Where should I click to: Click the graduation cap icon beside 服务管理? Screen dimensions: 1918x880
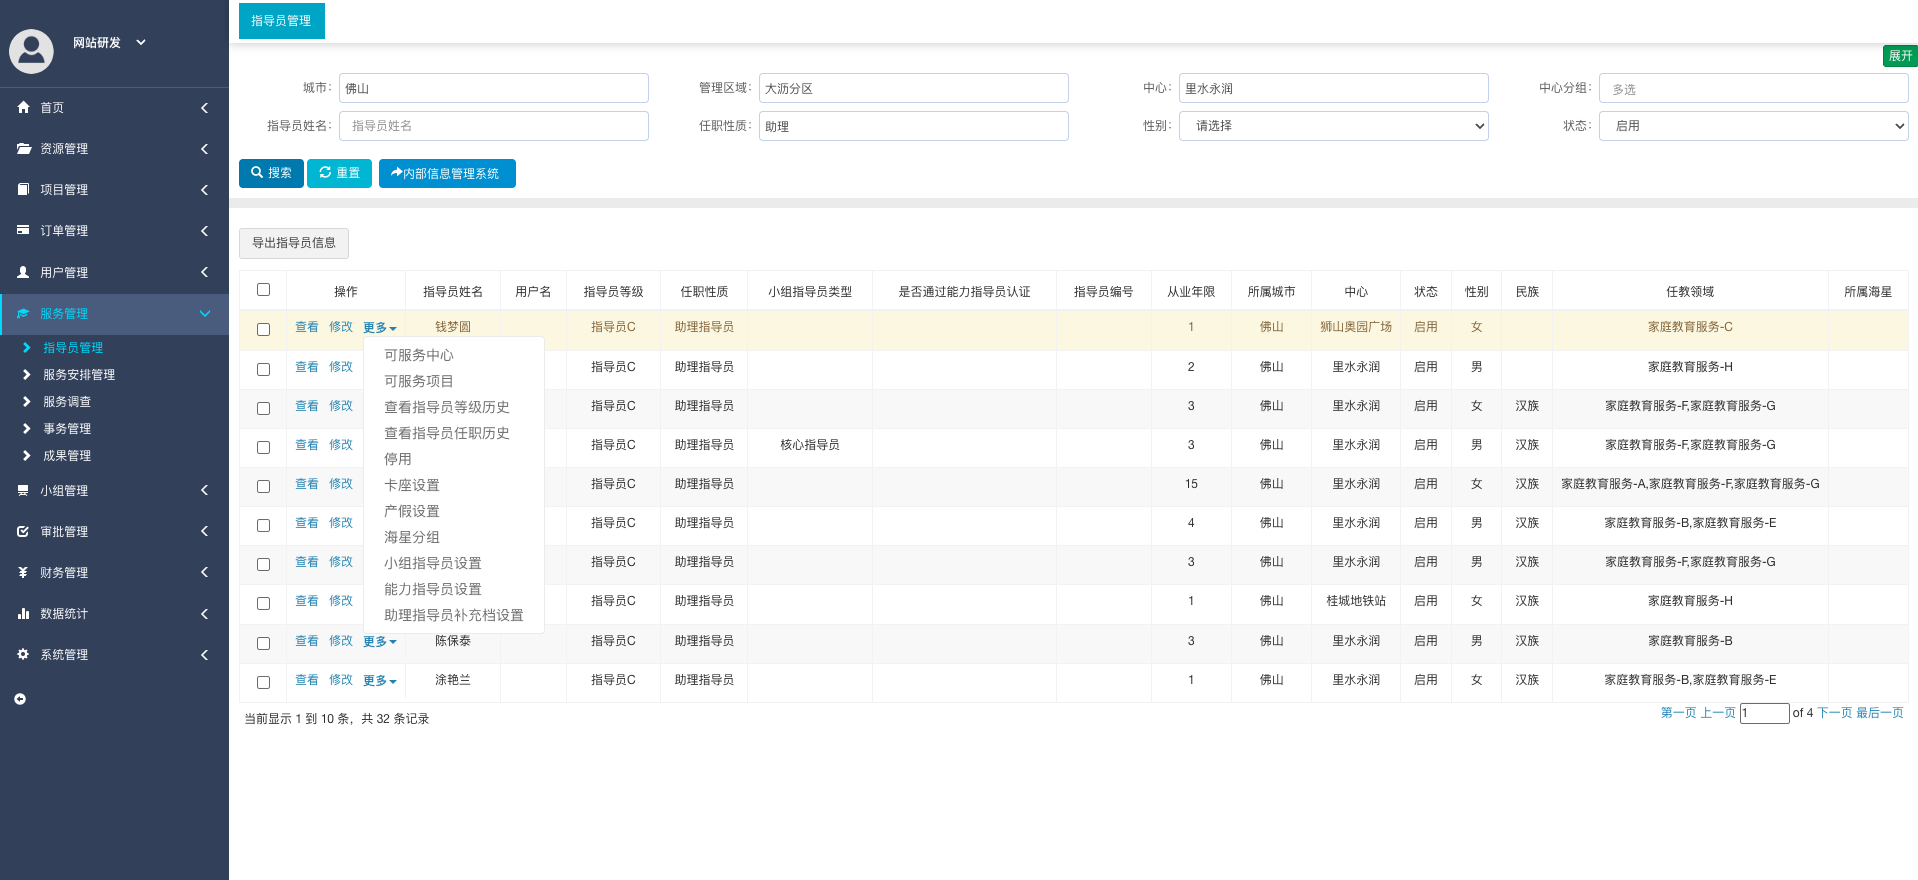point(23,313)
